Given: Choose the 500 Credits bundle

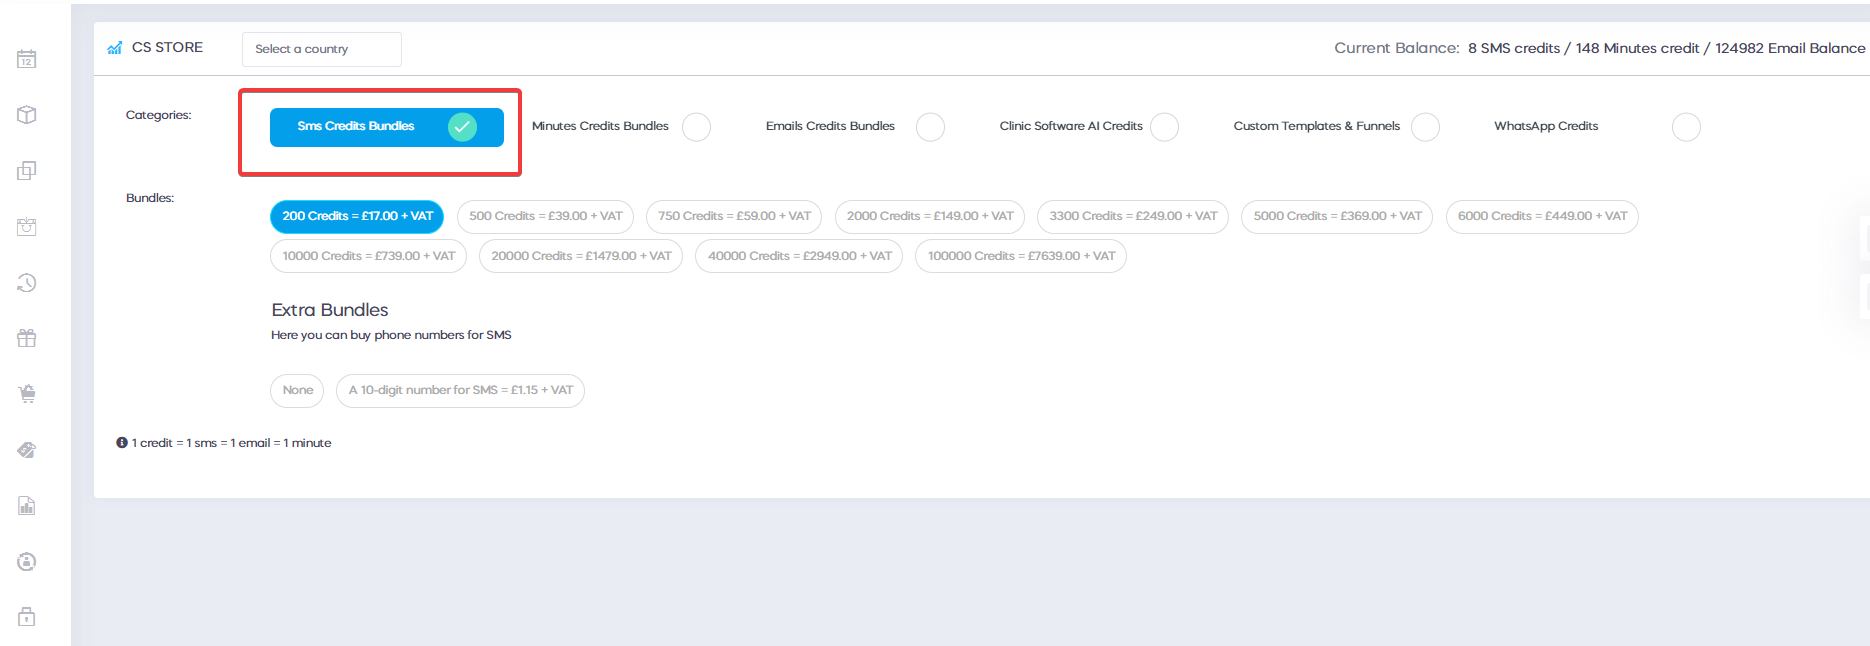Looking at the screenshot, I should point(545,216).
